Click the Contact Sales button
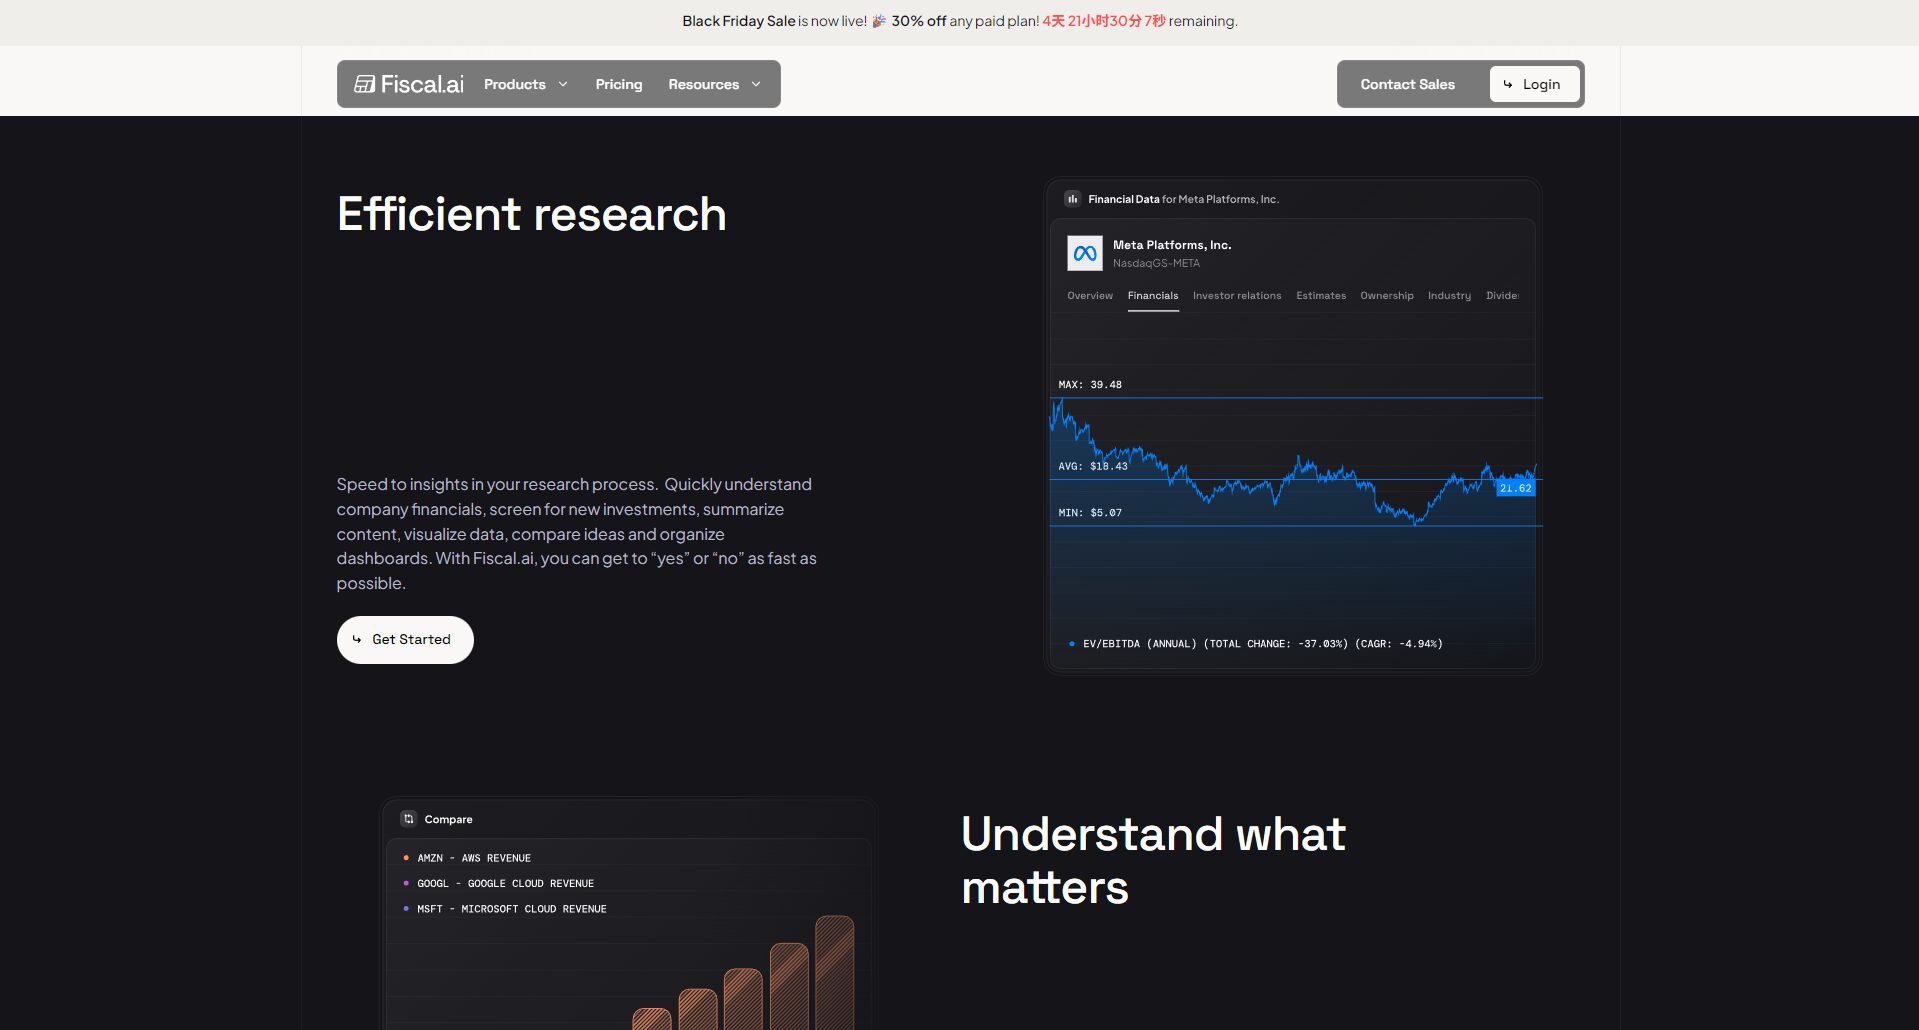The height and width of the screenshot is (1030, 1919). coord(1406,84)
